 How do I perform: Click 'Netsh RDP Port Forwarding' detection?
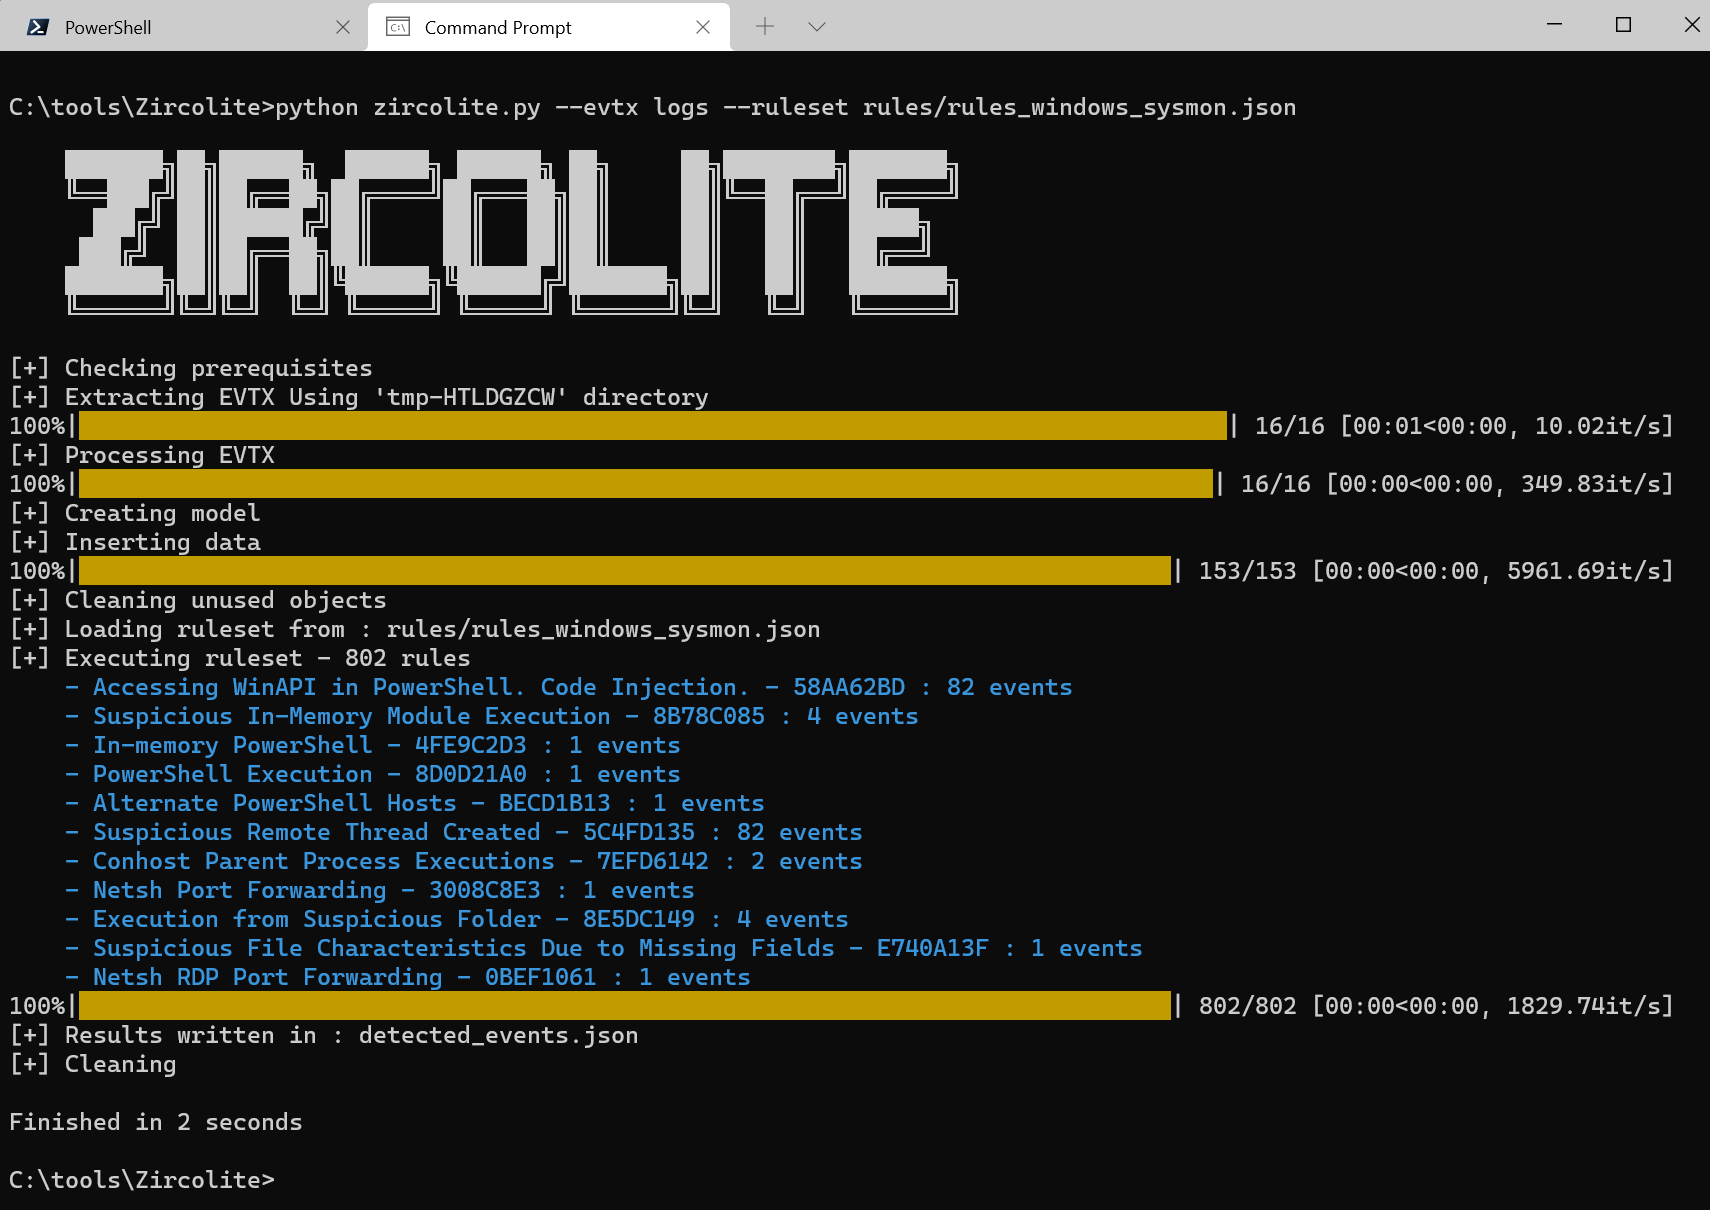(407, 977)
